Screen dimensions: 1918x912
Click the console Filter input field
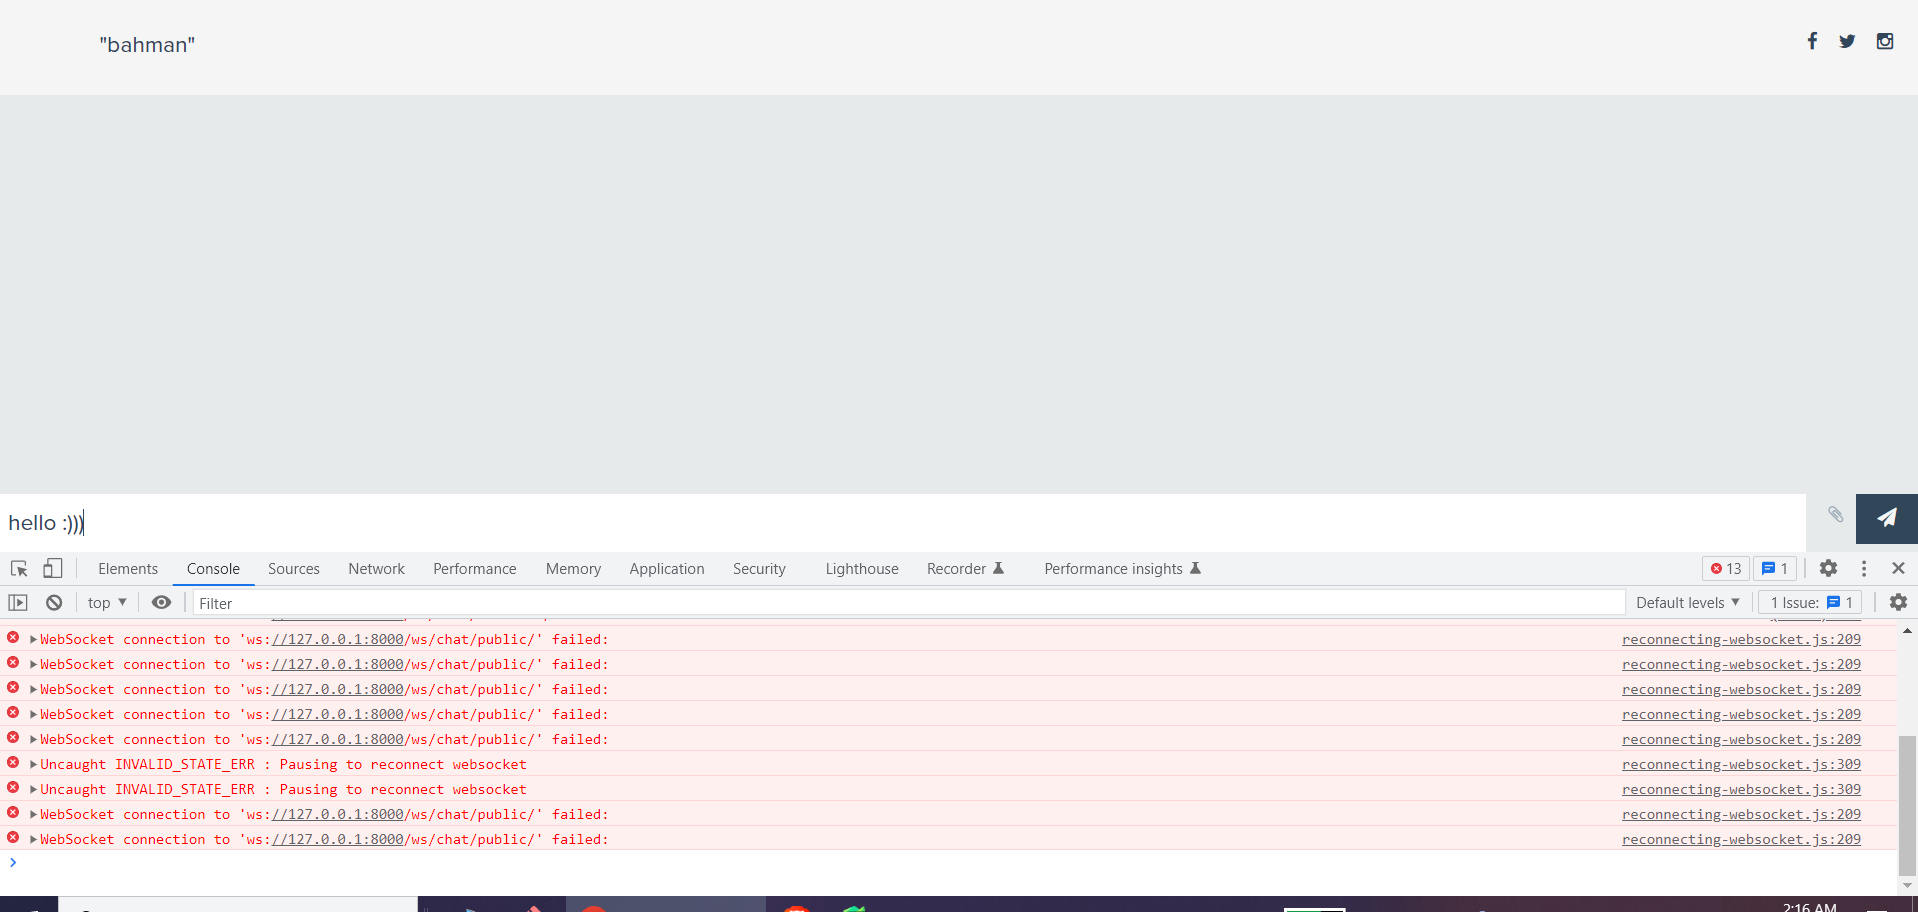tap(908, 603)
